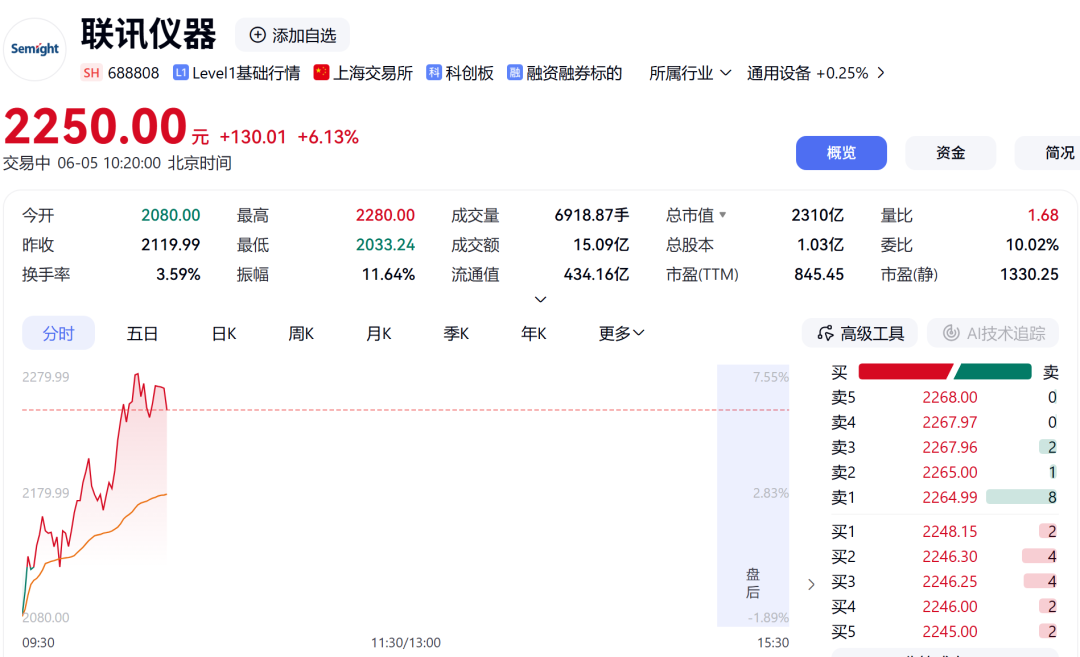Click the 买1 price 2248.15
The width and height of the screenshot is (1080, 657).
click(950, 532)
